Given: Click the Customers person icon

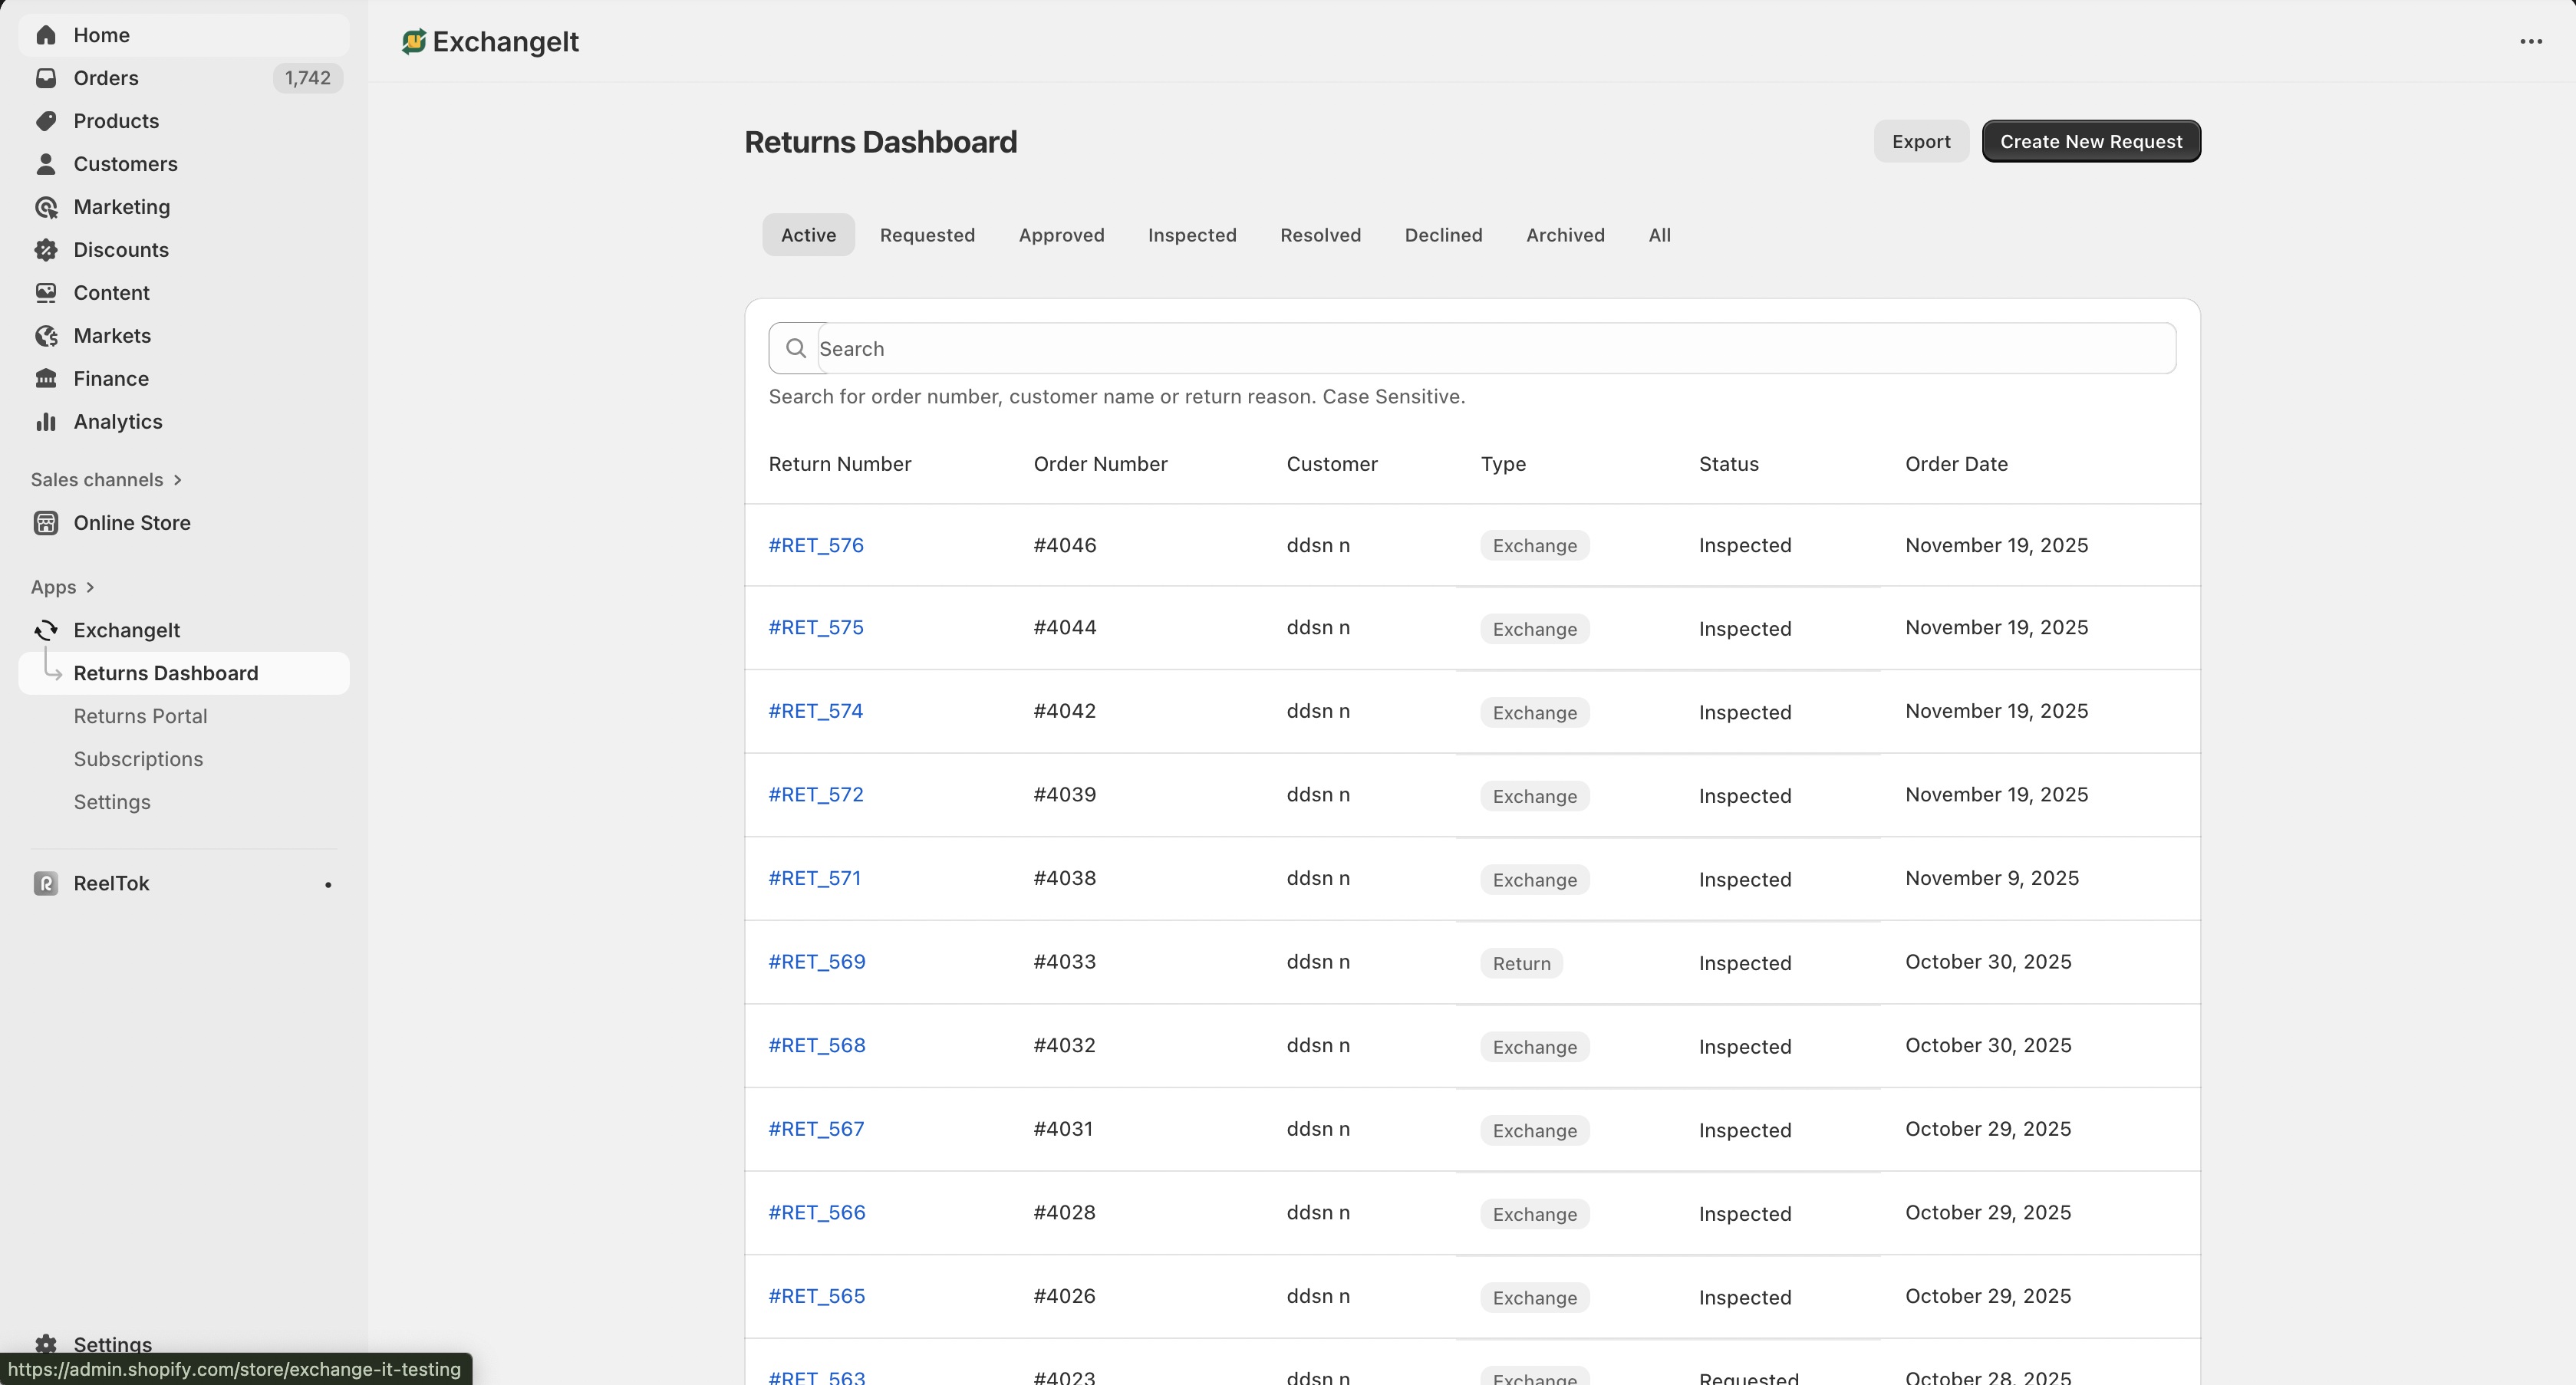Looking at the screenshot, I should [x=46, y=164].
